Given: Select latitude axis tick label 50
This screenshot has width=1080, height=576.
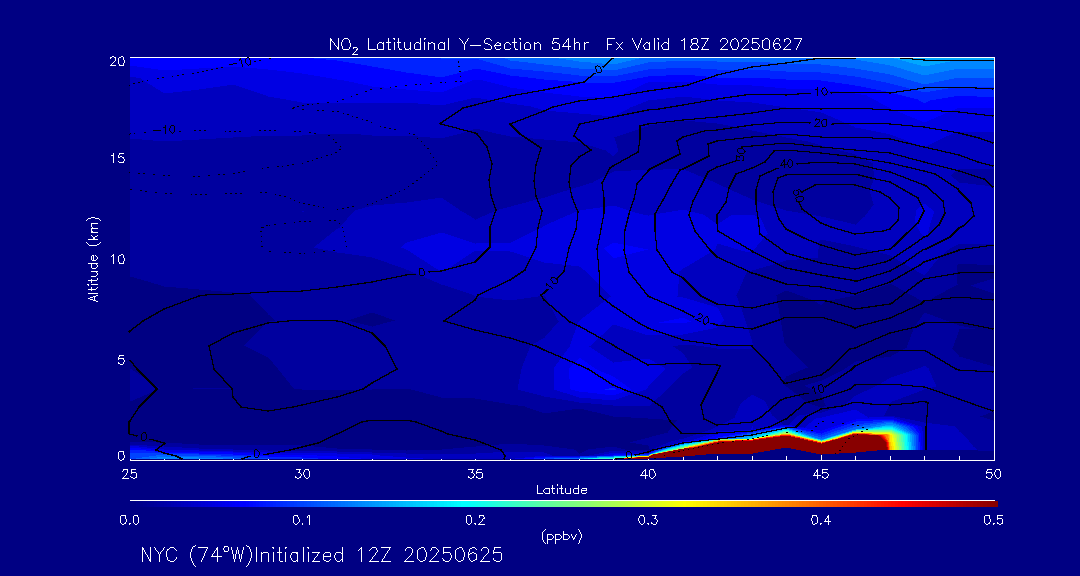Looking at the screenshot, I should tap(994, 473).
